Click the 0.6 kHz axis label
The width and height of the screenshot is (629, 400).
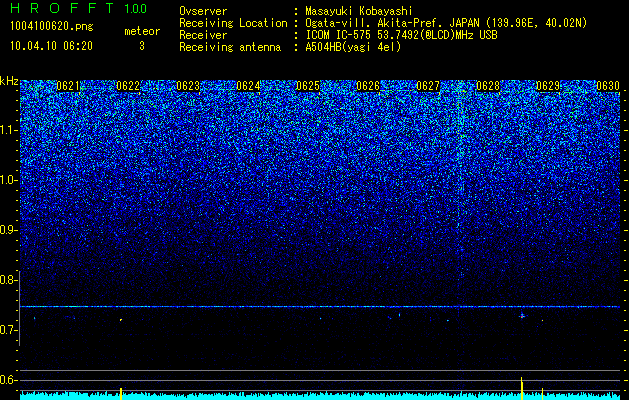point(9,380)
